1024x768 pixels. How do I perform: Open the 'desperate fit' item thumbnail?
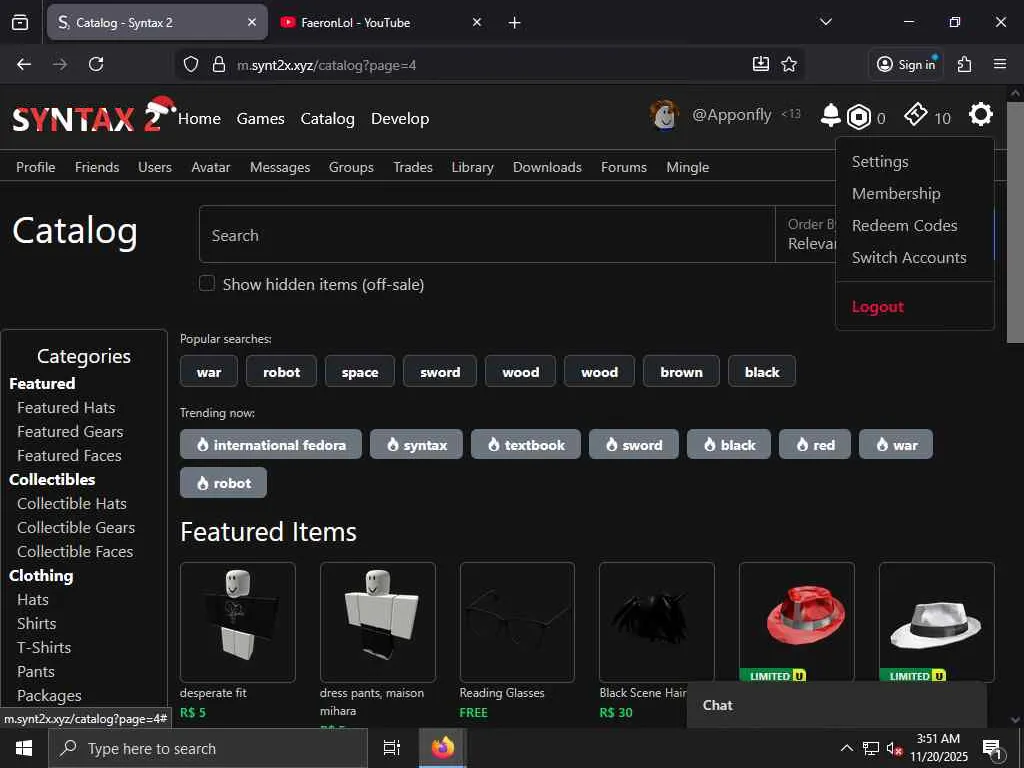(238, 622)
